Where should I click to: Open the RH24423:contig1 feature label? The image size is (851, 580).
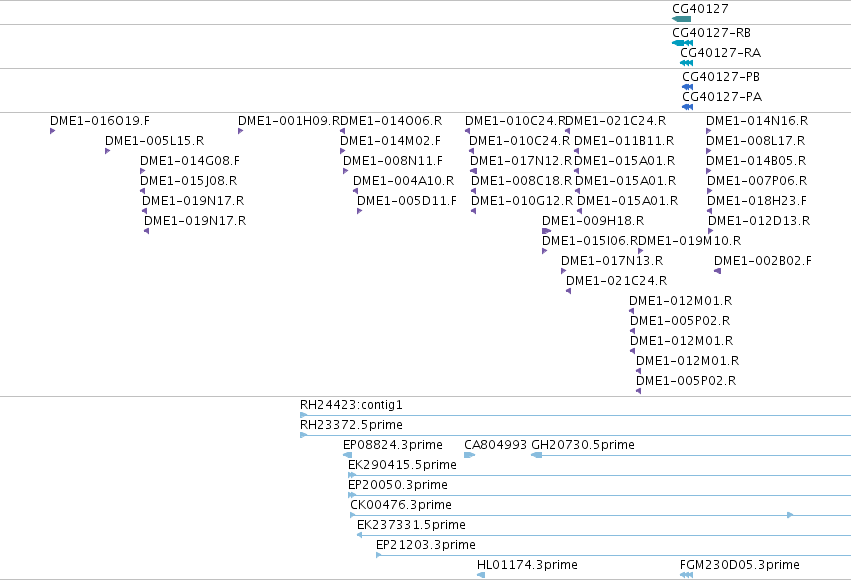coord(351,405)
